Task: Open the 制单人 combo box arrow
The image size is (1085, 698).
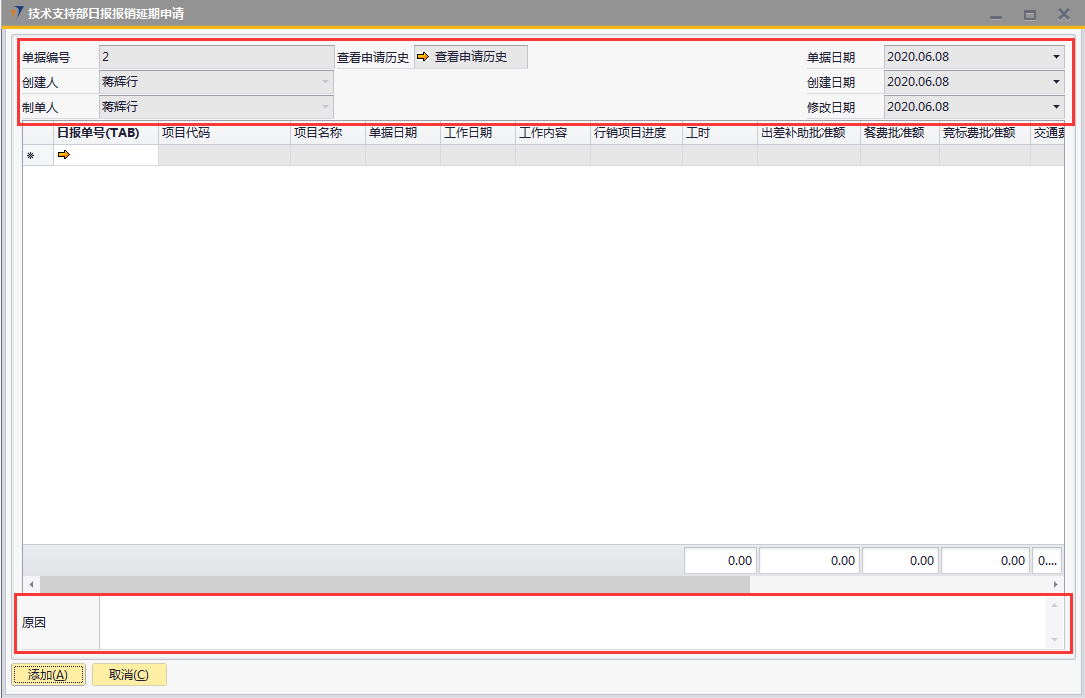Action: [x=325, y=107]
